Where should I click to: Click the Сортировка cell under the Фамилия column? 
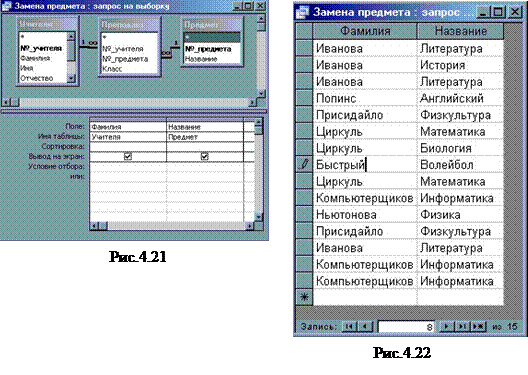tap(128, 147)
